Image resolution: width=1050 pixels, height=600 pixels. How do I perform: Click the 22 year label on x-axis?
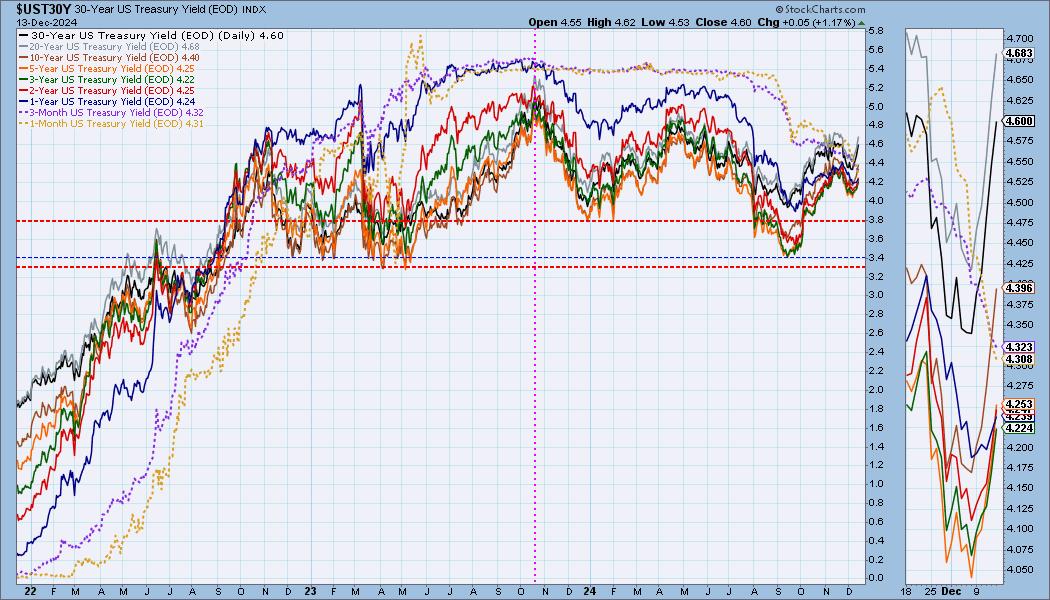click(30, 592)
